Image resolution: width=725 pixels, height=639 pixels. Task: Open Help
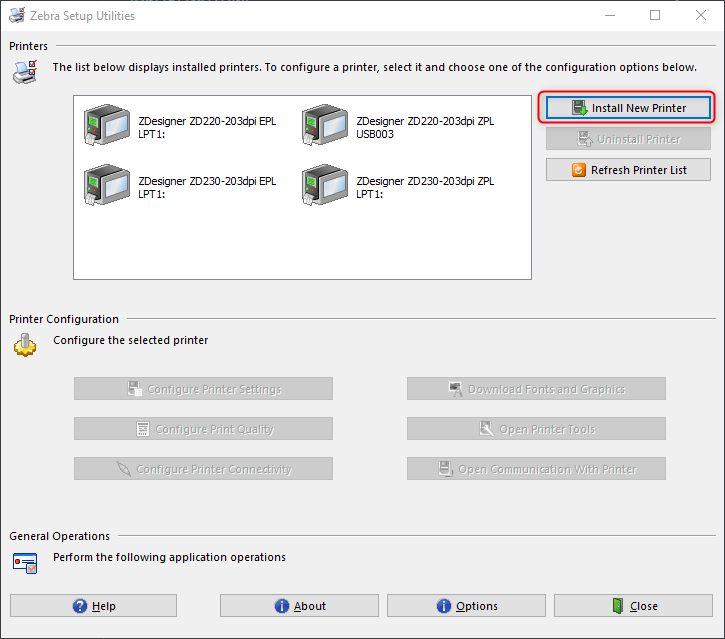[x=93, y=606]
